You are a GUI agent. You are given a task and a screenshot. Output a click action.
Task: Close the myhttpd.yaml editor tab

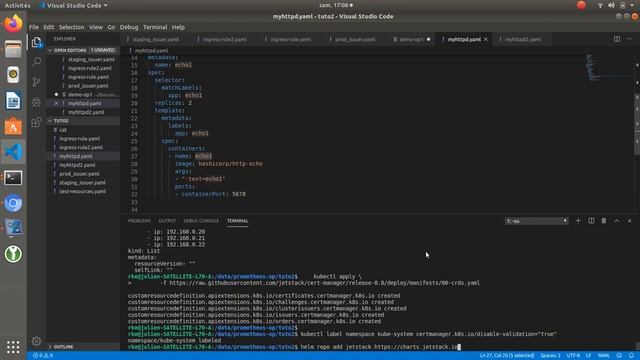[x=486, y=40]
